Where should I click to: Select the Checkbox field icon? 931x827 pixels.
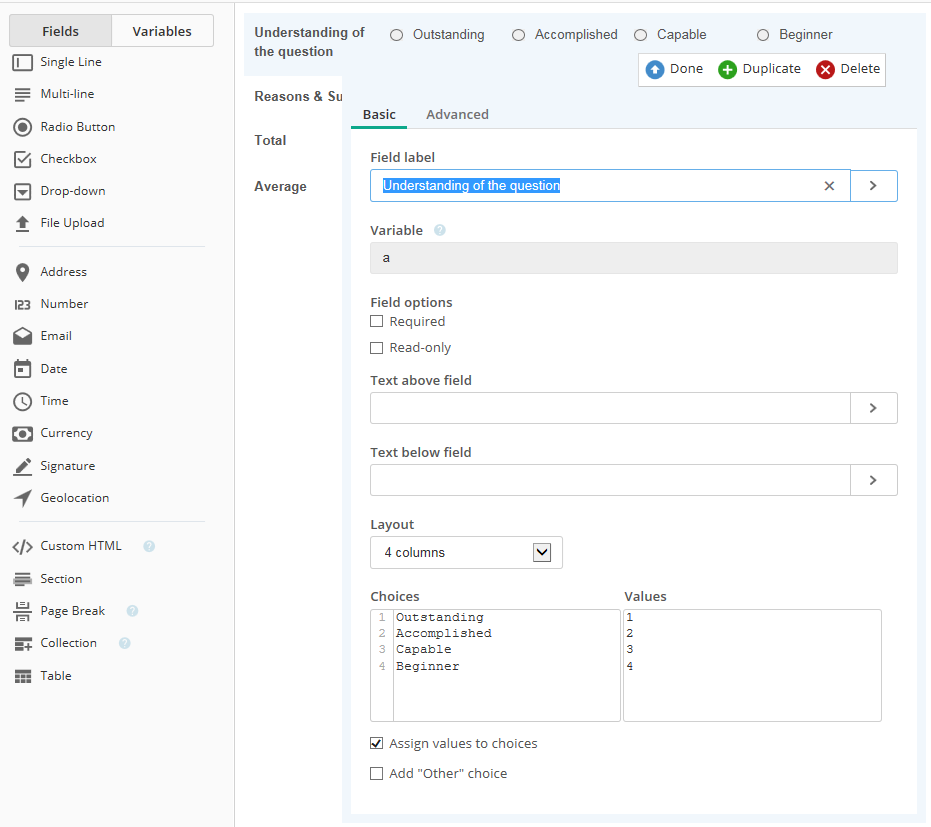click(23, 159)
